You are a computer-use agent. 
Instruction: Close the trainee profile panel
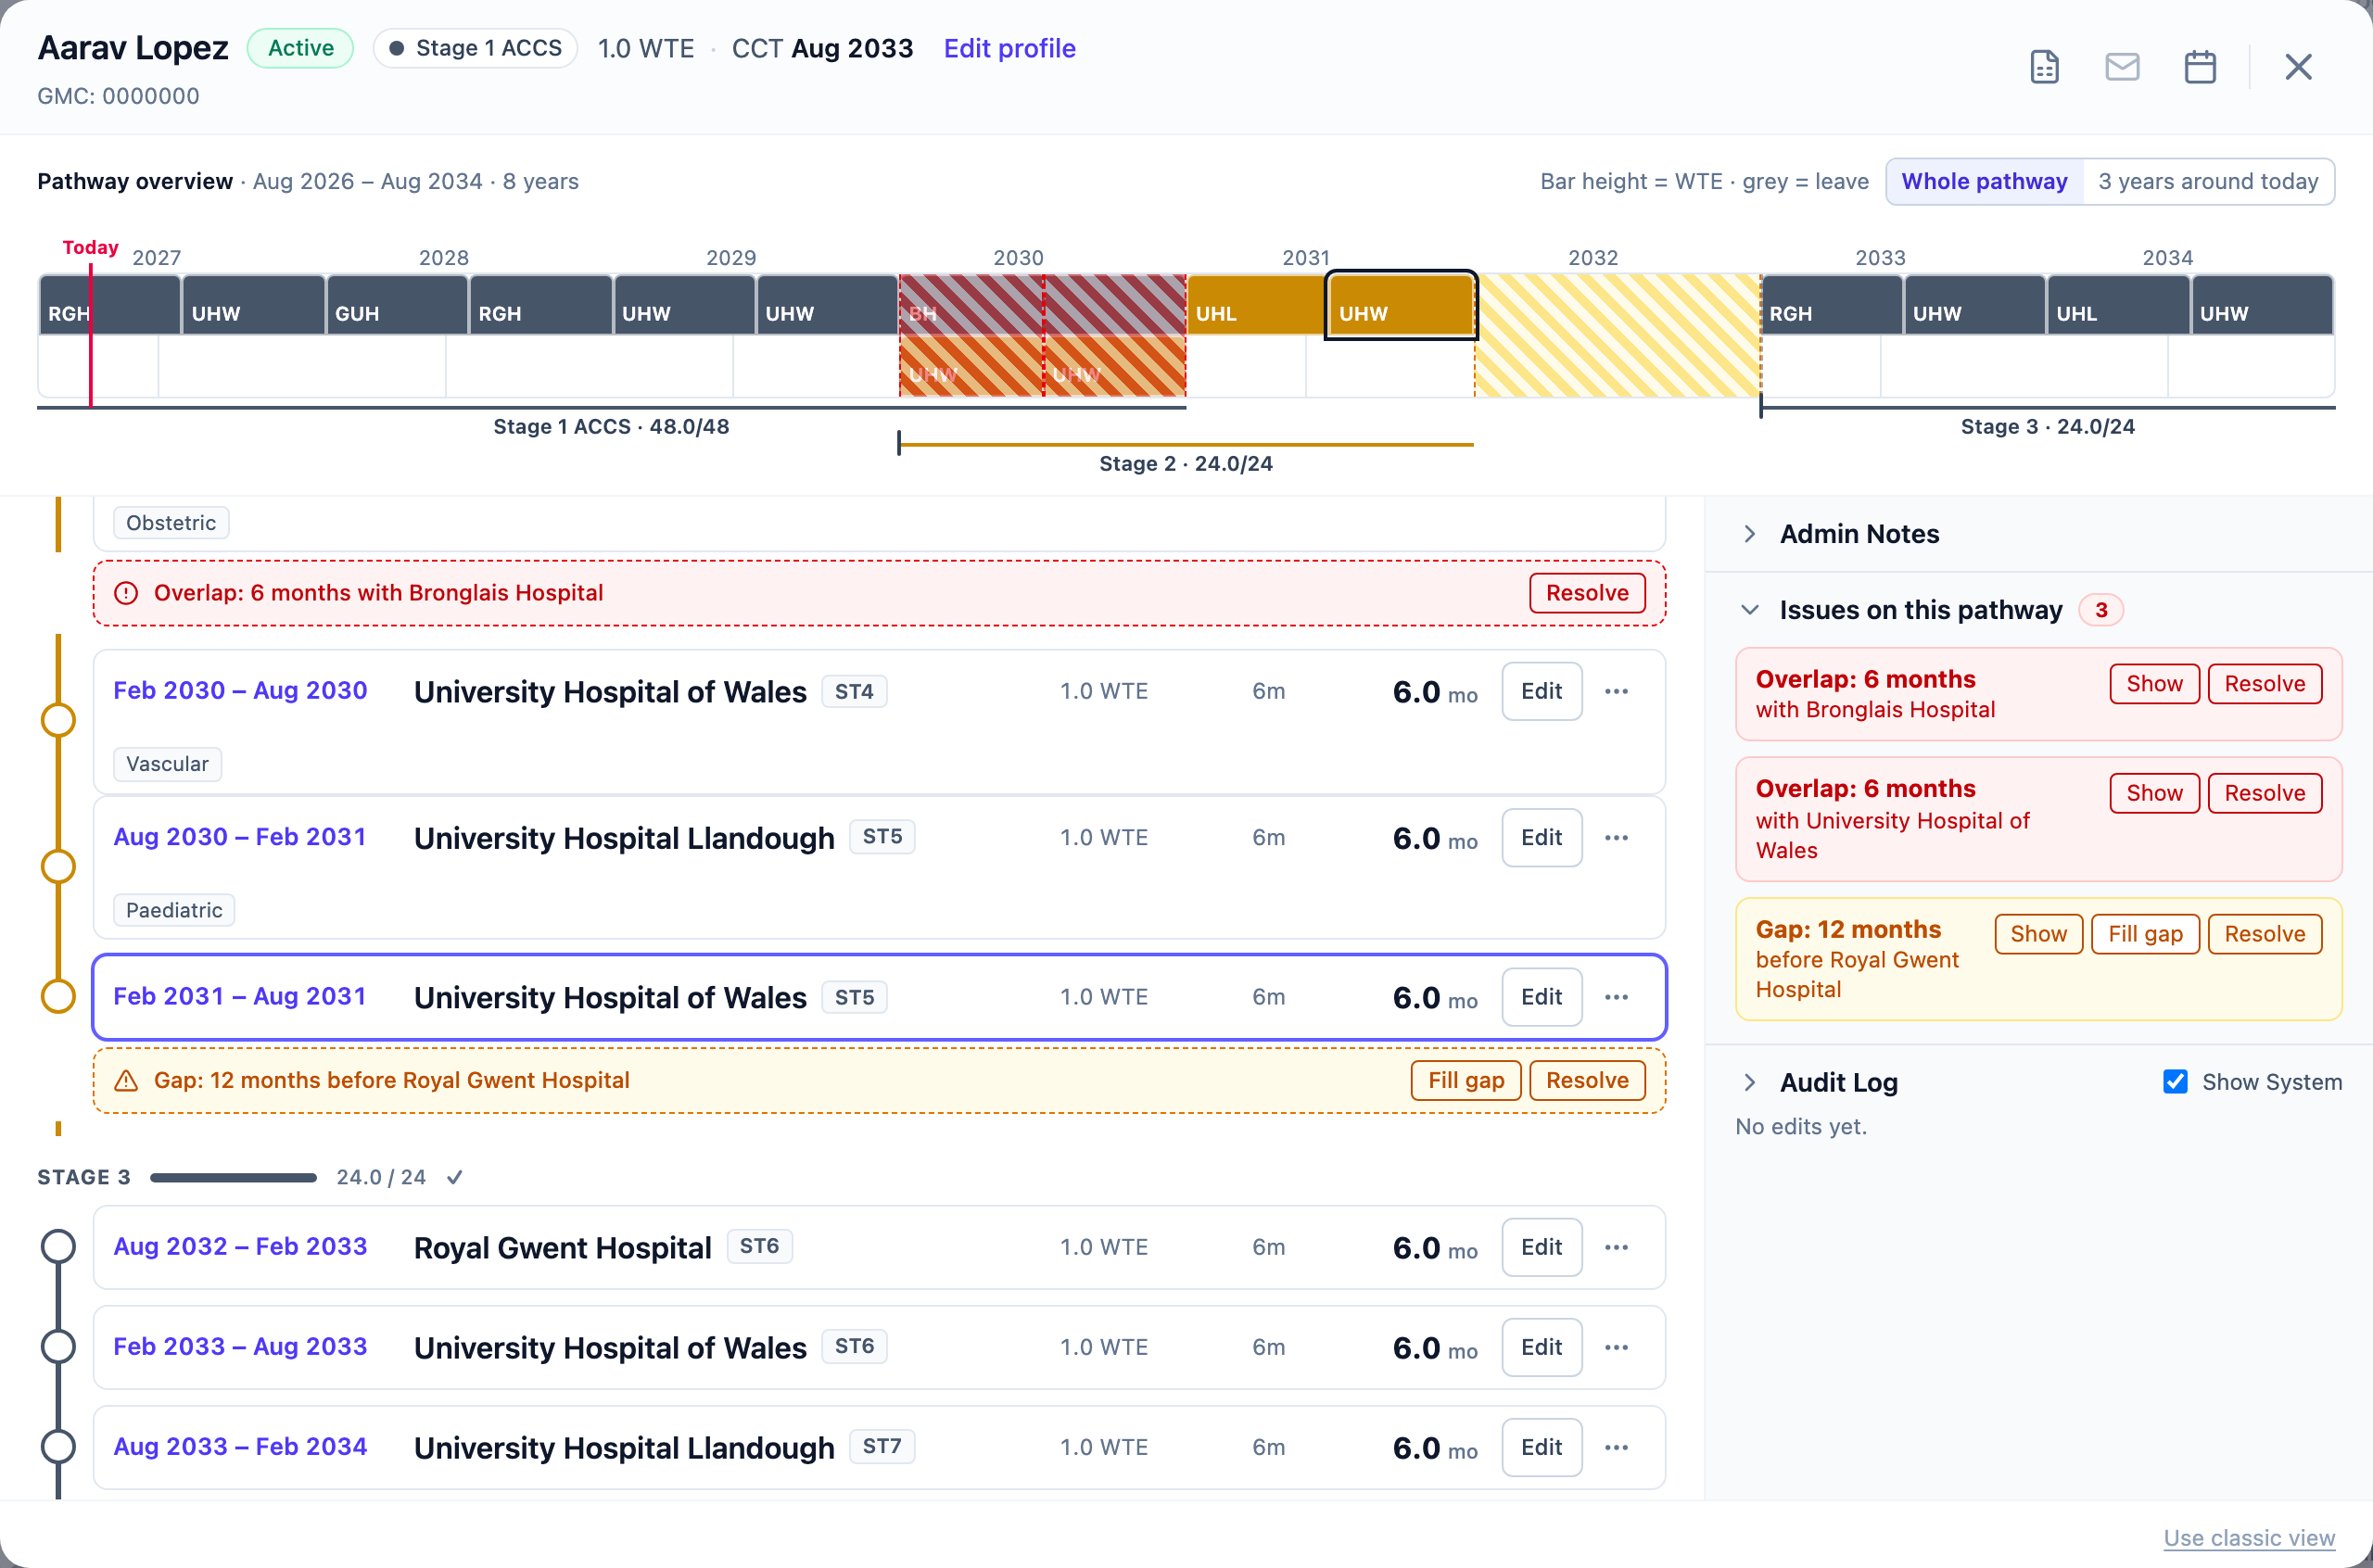coord(2298,67)
